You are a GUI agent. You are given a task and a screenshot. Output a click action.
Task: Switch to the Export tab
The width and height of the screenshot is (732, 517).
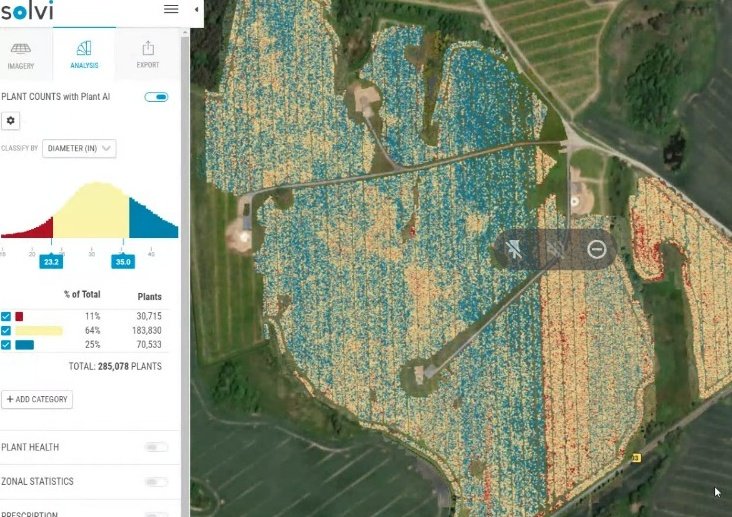tap(148, 55)
